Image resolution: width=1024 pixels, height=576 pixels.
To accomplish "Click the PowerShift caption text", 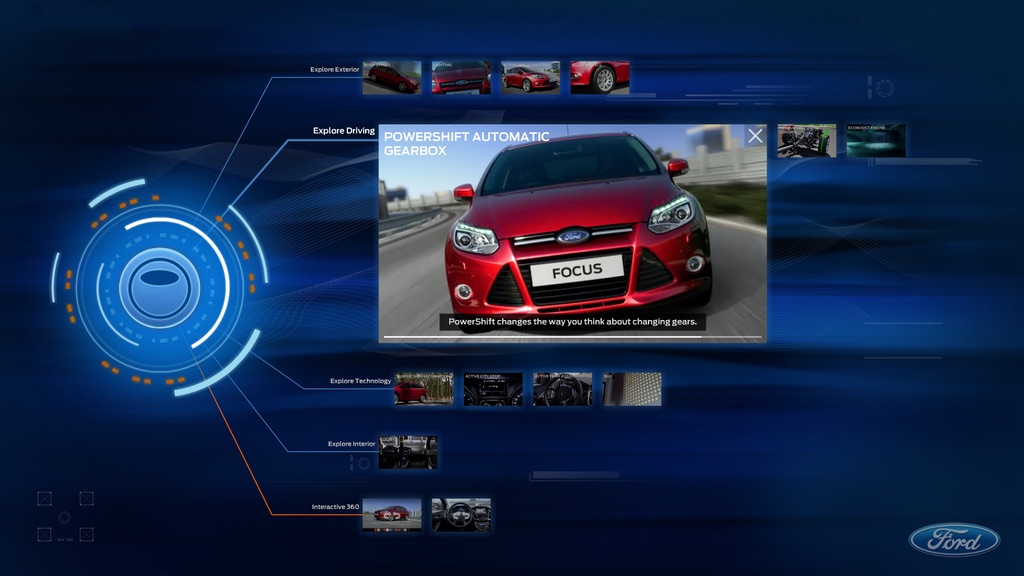I will tap(572, 321).
